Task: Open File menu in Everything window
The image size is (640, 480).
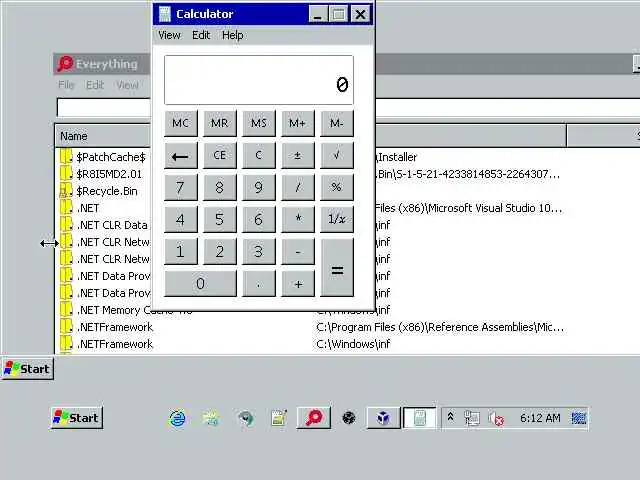Action: [66, 85]
